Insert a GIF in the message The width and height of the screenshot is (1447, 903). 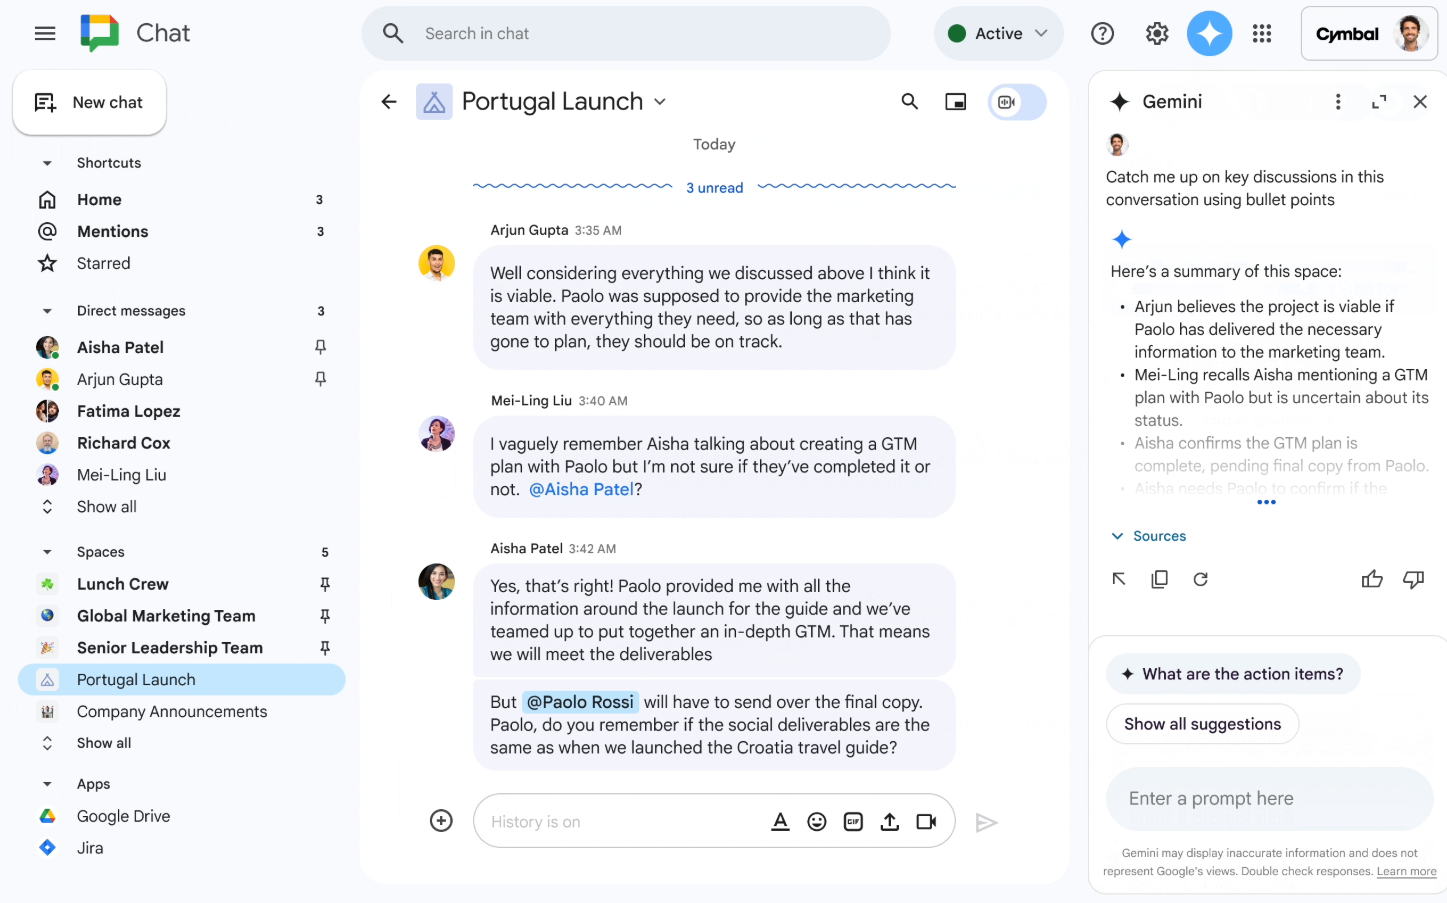853,822
